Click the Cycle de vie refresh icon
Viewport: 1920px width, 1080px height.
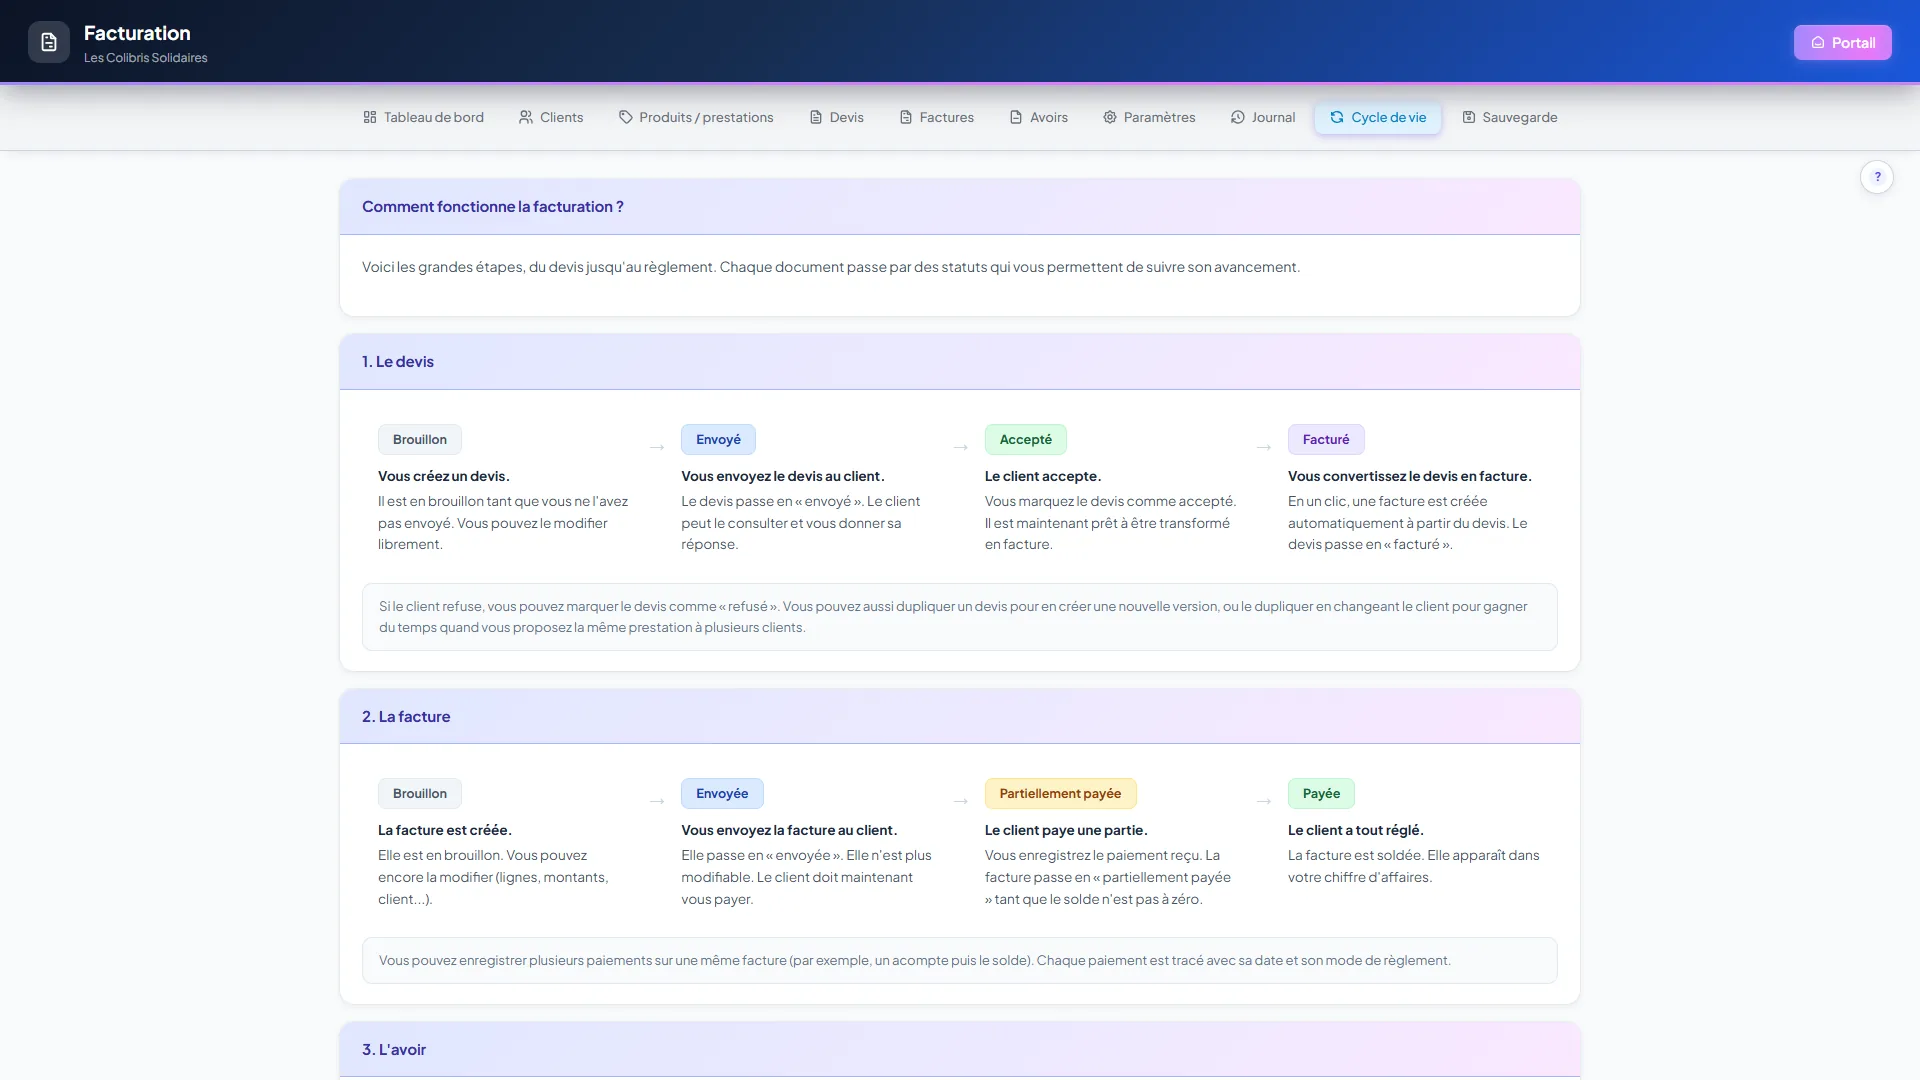pos(1337,117)
